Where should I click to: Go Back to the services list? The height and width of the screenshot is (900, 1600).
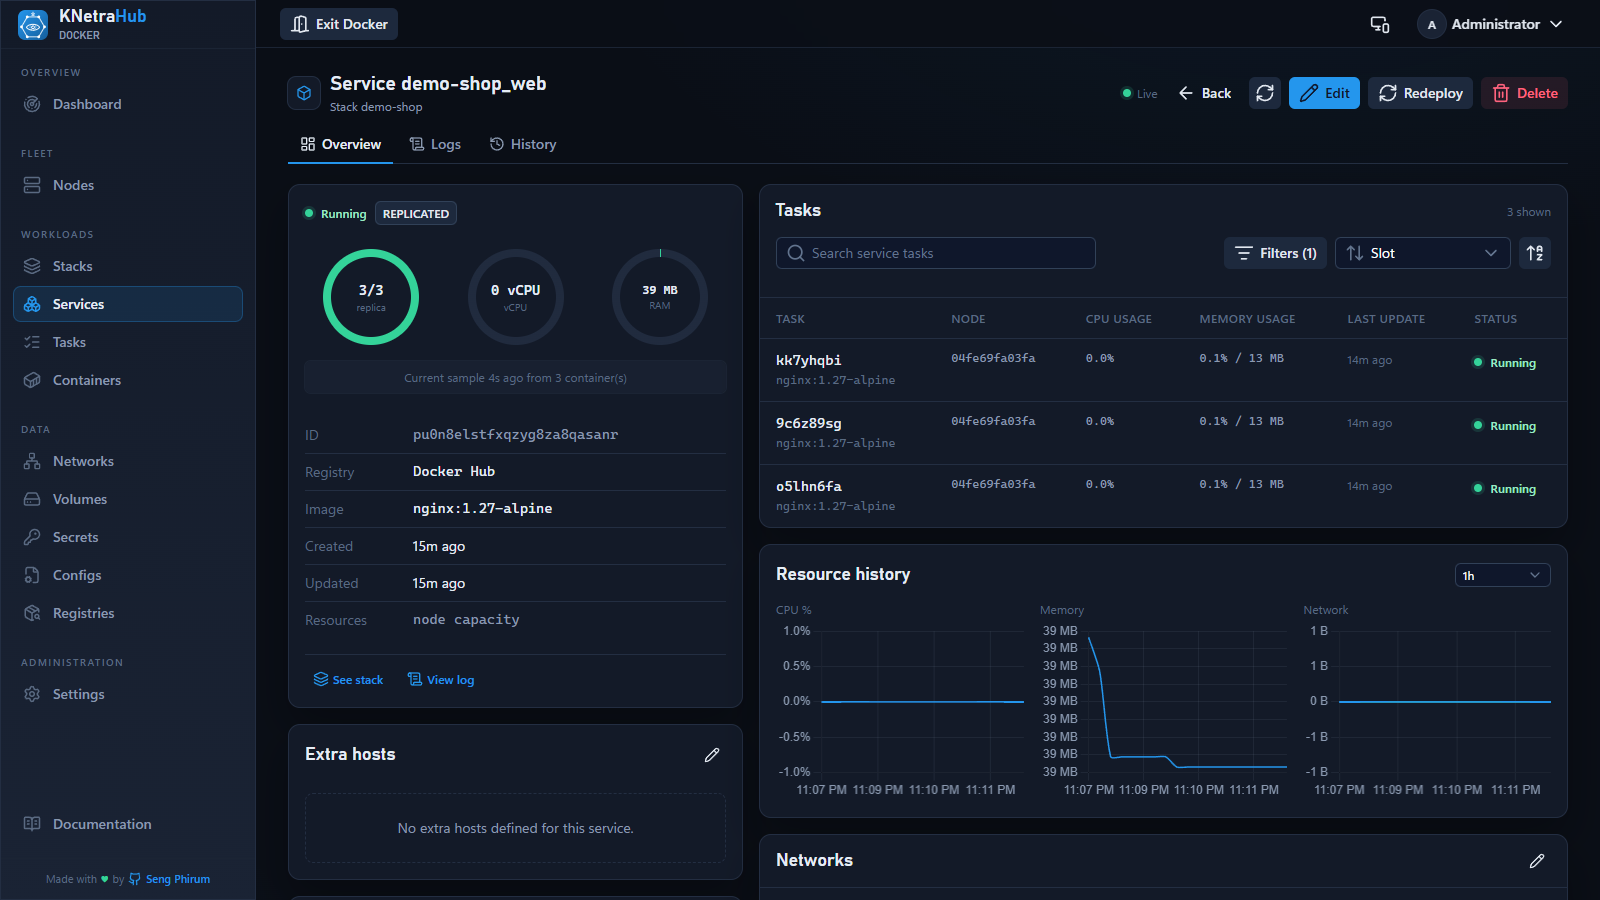click(1205, 93)
